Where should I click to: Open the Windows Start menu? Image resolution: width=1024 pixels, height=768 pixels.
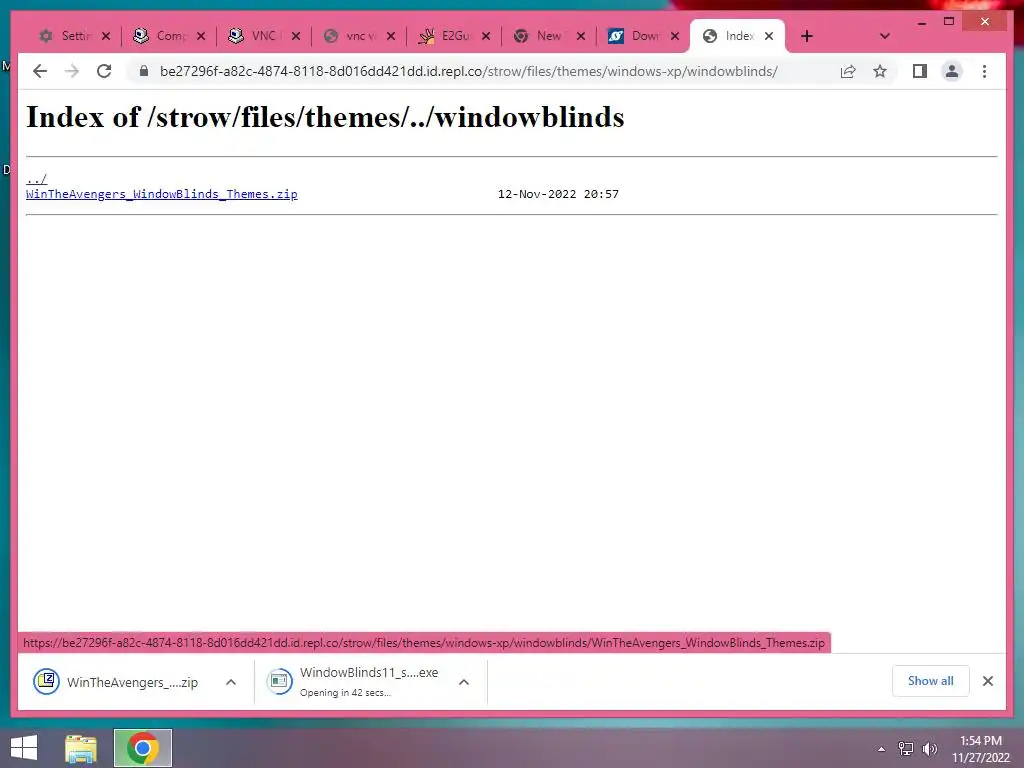[24, 748]
